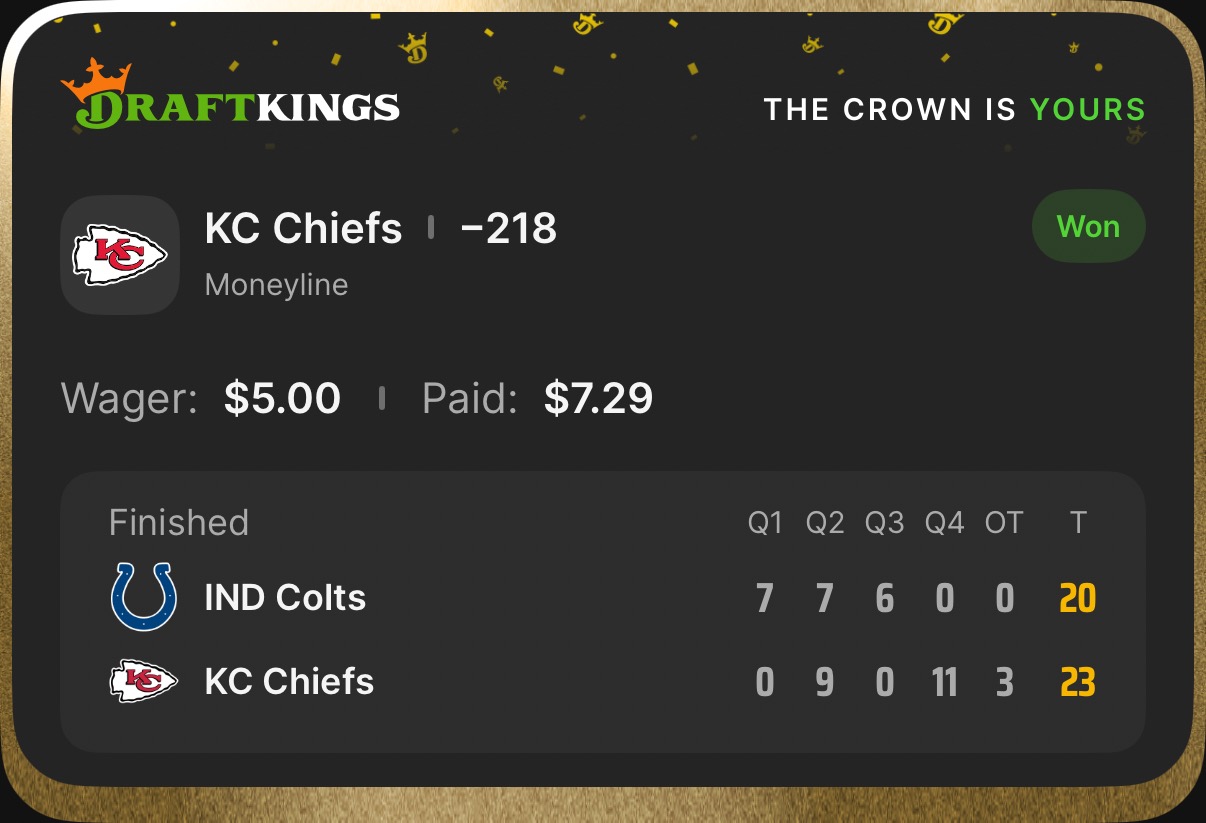
Task: Tap the green Won status badge
Action: click(1088, 227)
